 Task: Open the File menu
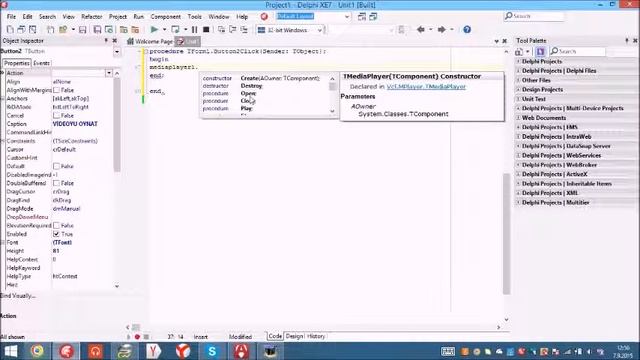pos(11,16)
